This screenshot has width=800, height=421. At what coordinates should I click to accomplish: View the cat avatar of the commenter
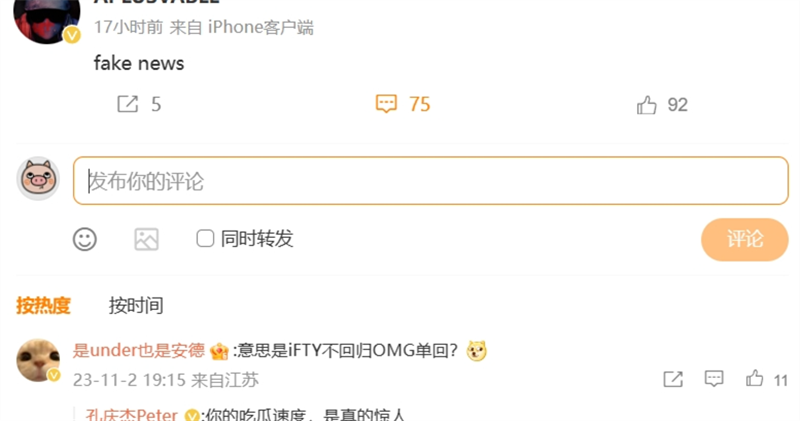pos(38,360)
